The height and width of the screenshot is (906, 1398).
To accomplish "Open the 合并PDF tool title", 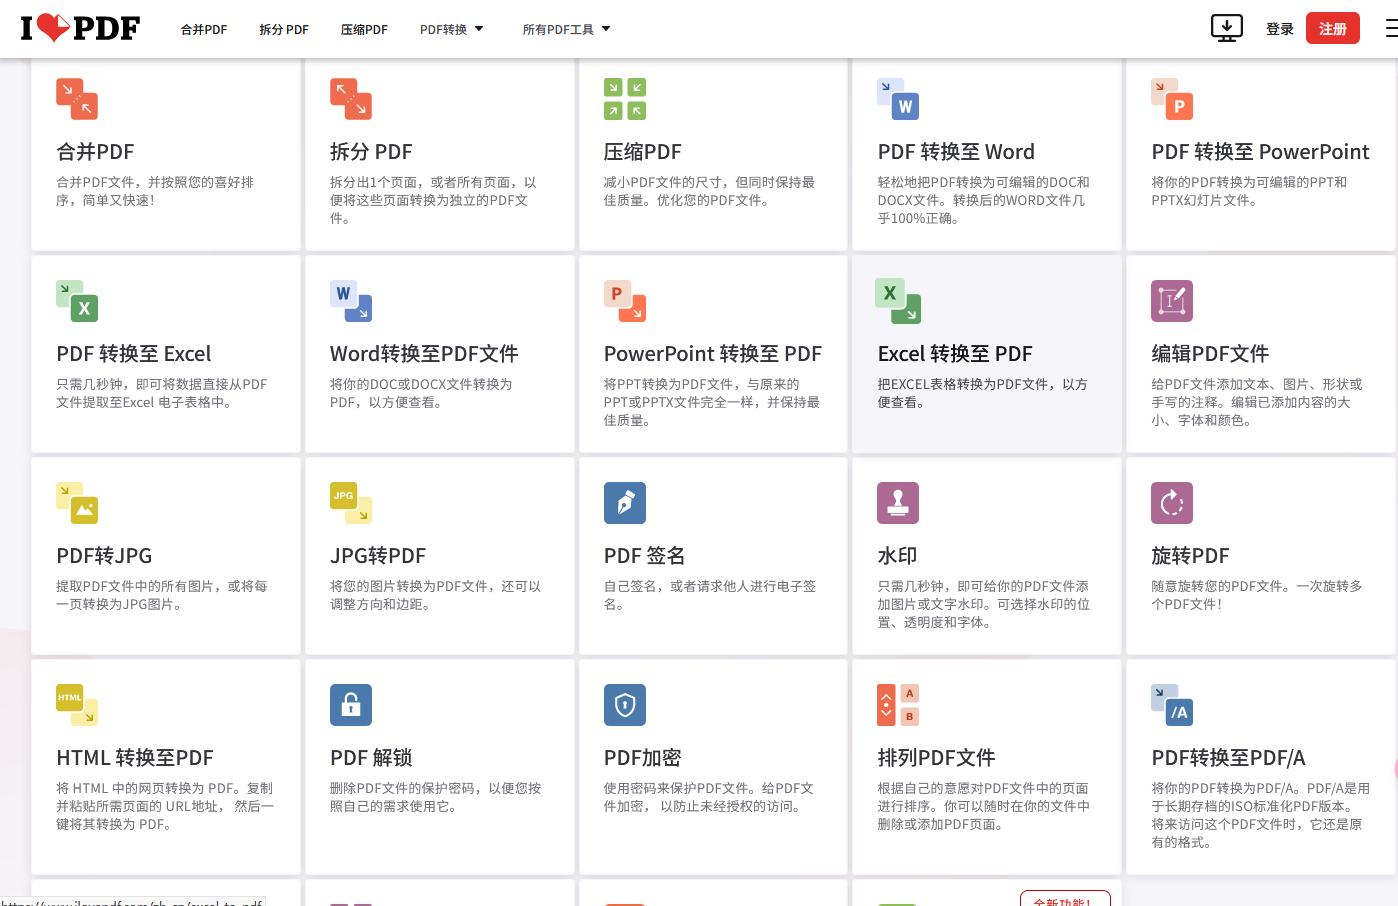I will 95,152.
